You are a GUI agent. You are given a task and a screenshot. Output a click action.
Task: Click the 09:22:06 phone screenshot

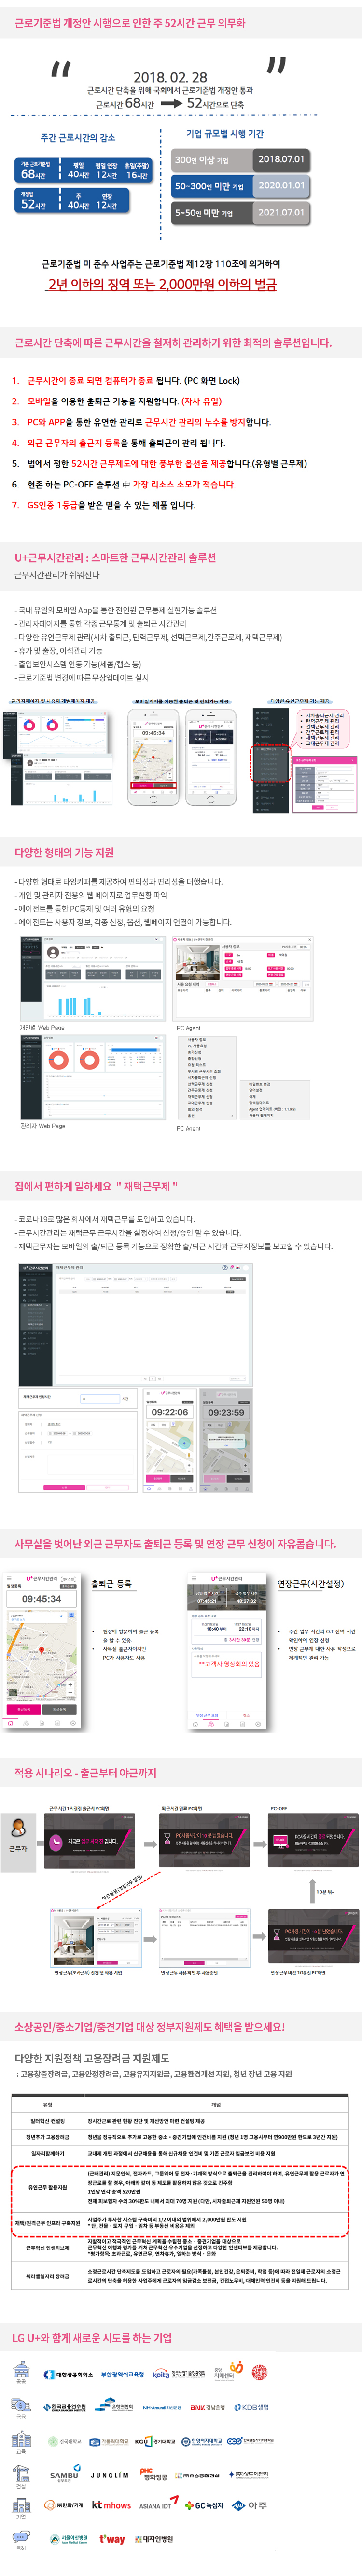(x=170, y=1439)
